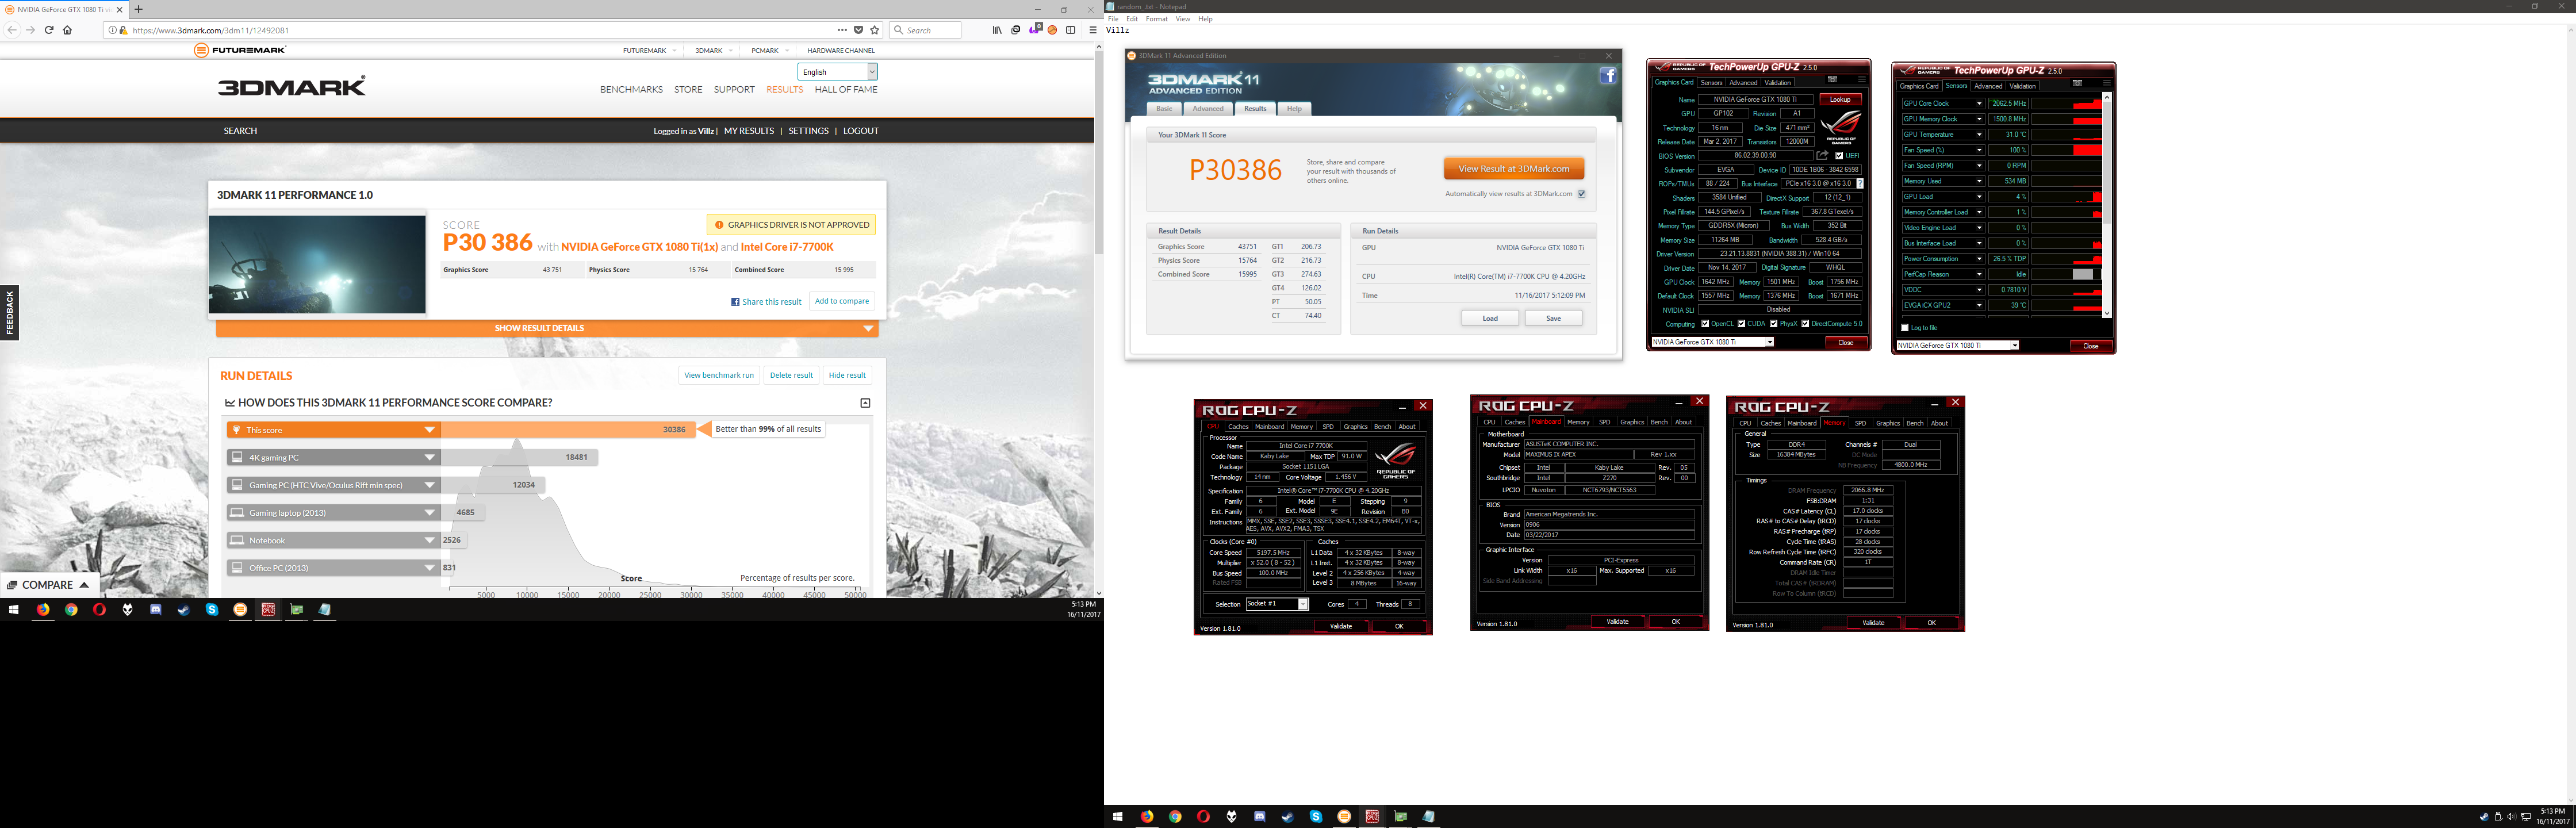Go back with the browser back arrow
Screen dimensions: 2576x828
click(x=12, y=30)
